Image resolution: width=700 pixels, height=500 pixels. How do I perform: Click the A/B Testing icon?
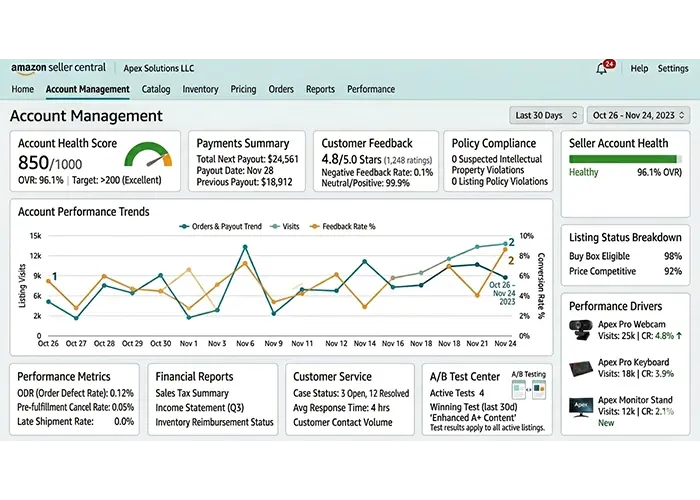tap(529, 390)
